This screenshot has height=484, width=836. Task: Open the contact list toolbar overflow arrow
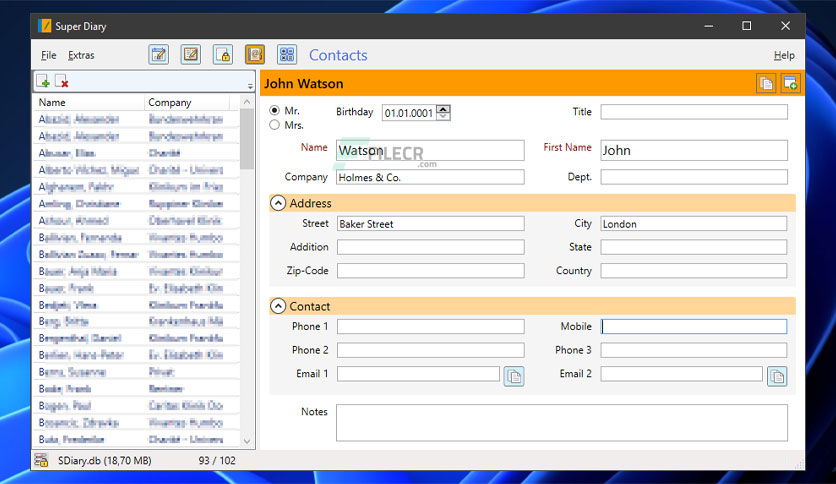(x=250, y=86)
